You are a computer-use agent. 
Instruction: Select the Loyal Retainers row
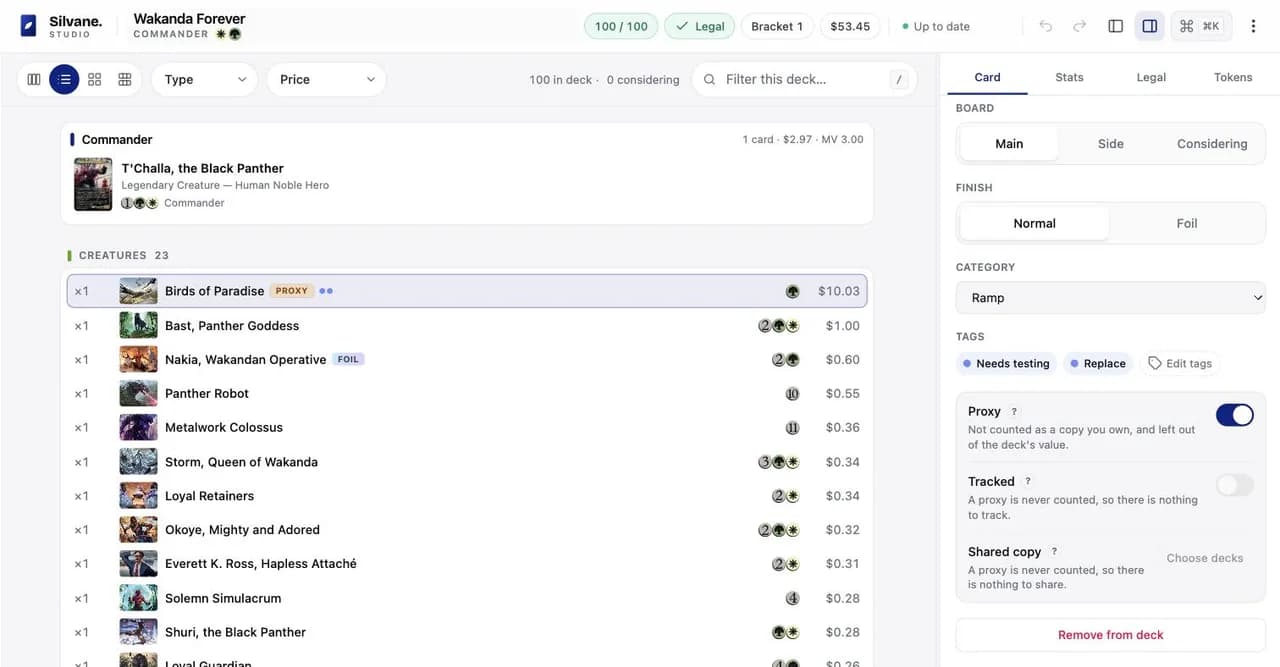point(467,496)
